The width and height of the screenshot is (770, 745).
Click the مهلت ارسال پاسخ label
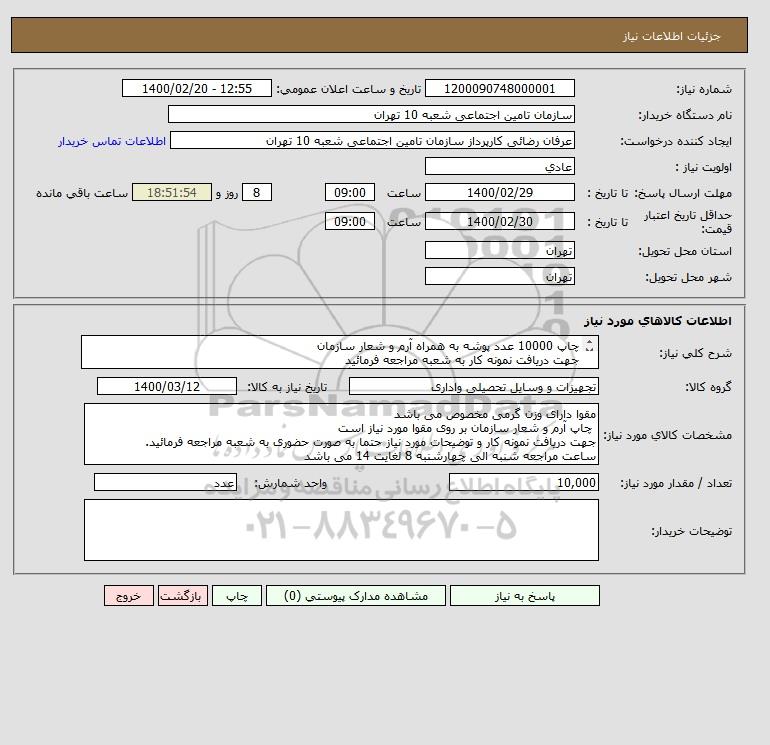click(684, 193)
